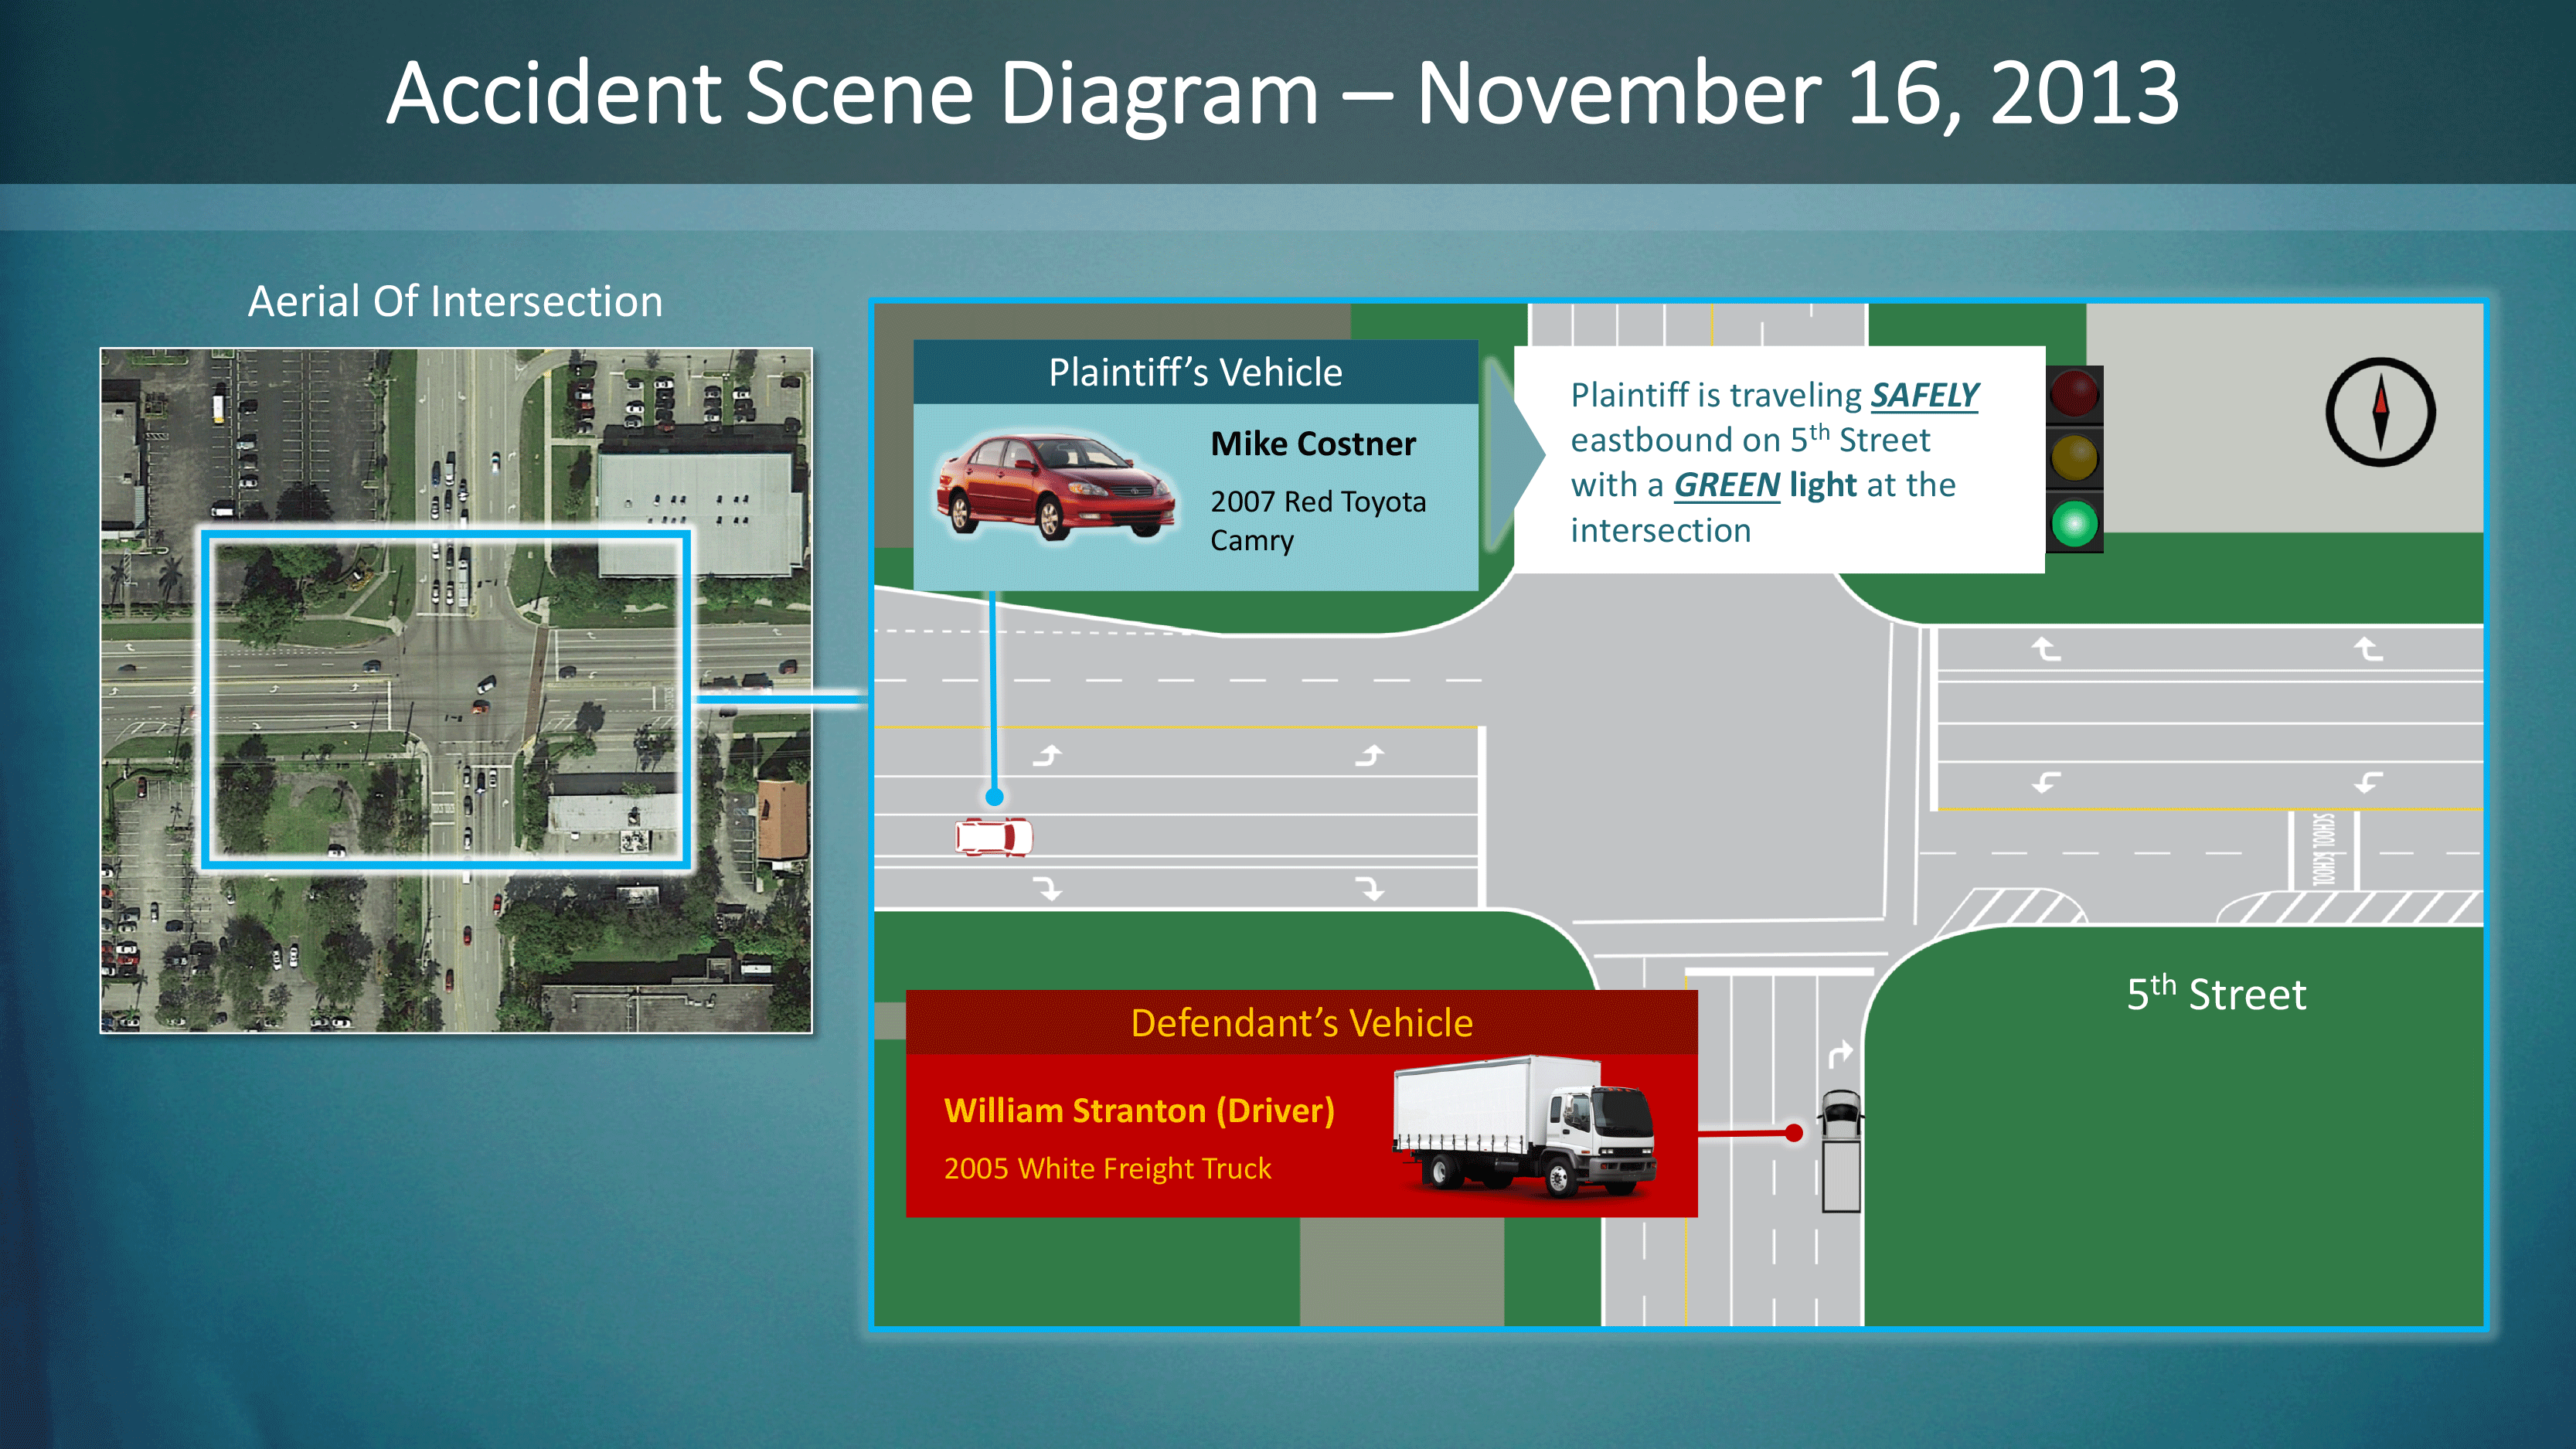Click the blue endpoint dot above the red car
The image size is (2576, 1449).
tap(994, 797)
